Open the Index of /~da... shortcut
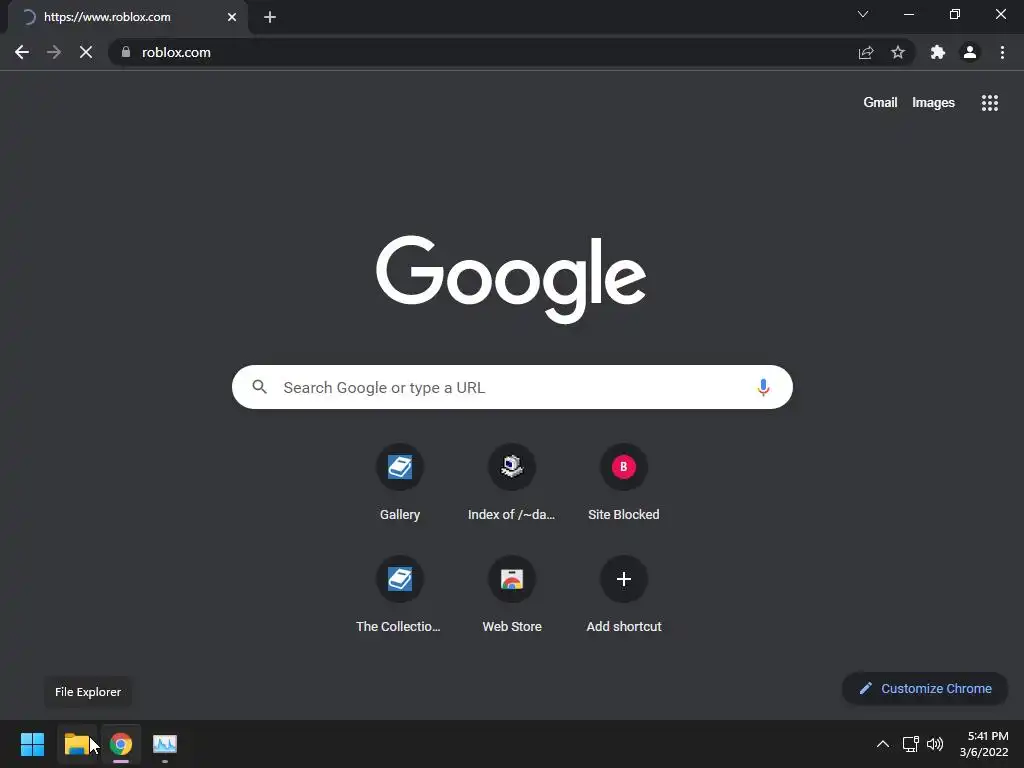This screenshot has width=1024, height=768. [512, 483]
